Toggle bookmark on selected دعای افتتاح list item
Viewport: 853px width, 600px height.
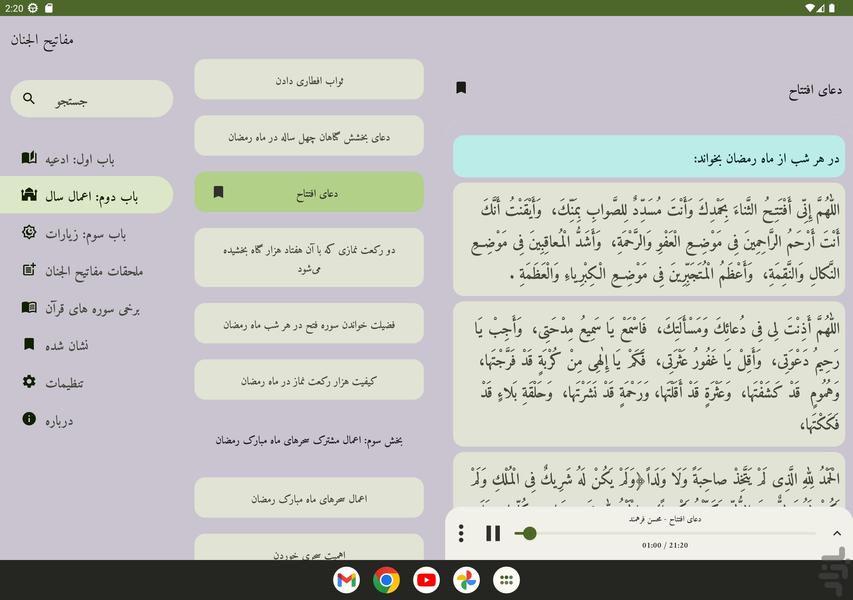tap(218, 192)
